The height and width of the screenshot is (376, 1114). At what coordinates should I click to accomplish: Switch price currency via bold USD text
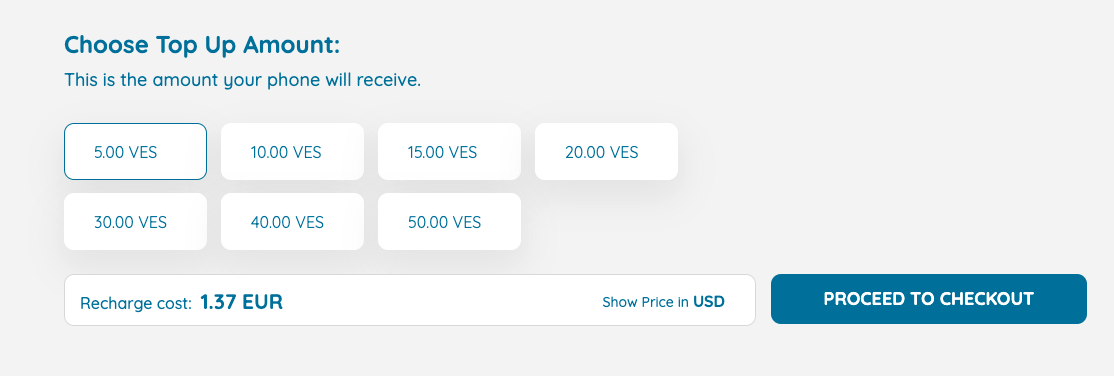[x=709, y=302]
